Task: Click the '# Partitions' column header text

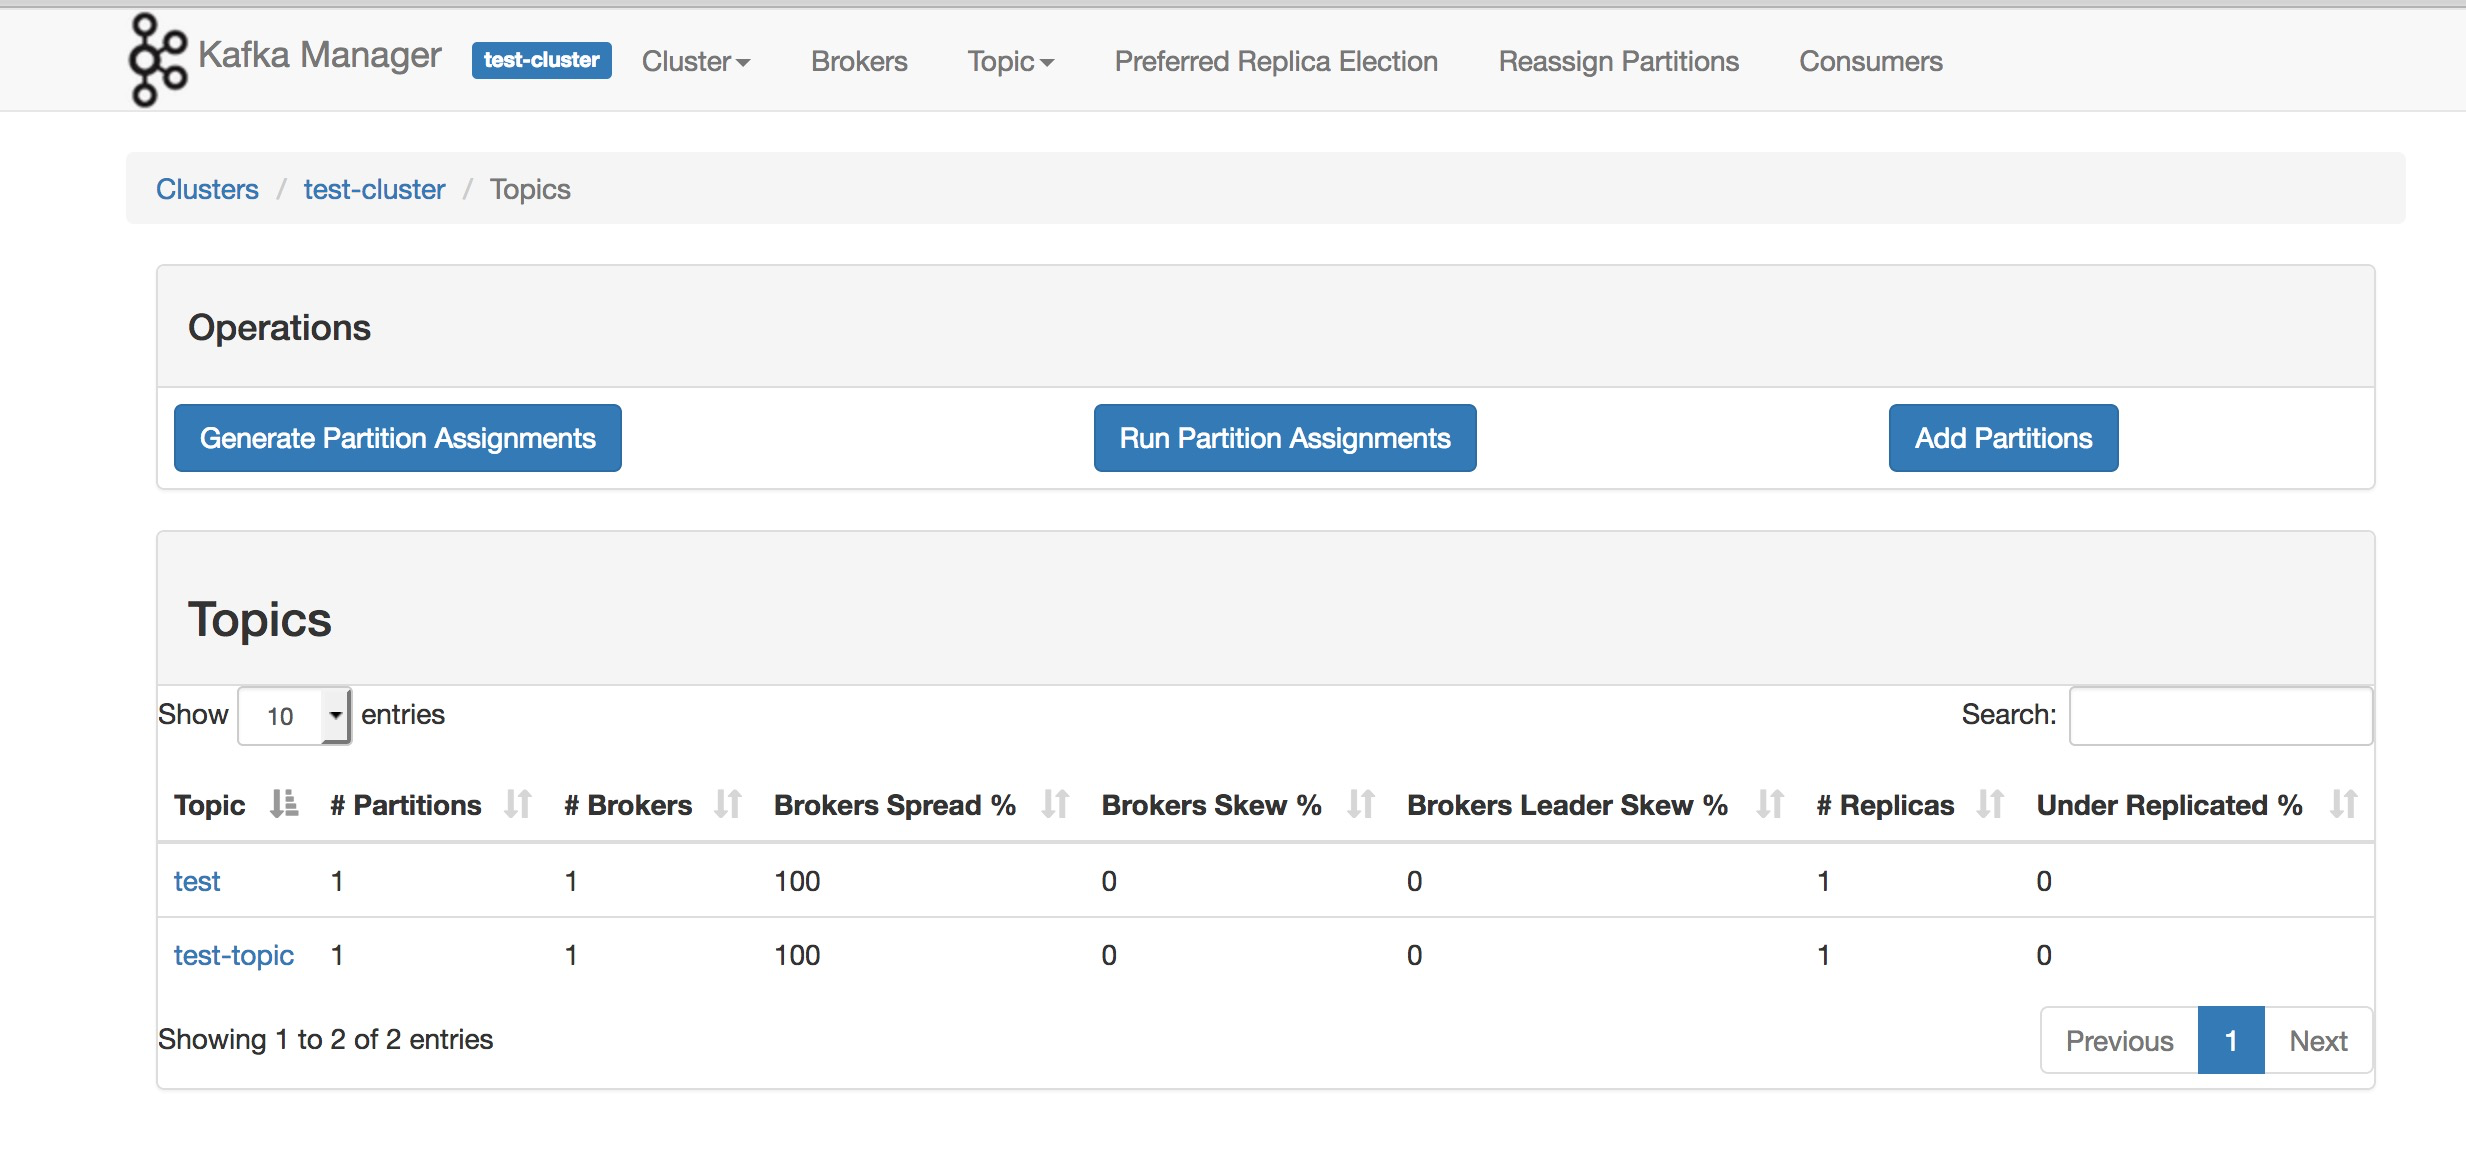Action: [x=406, y=805]
